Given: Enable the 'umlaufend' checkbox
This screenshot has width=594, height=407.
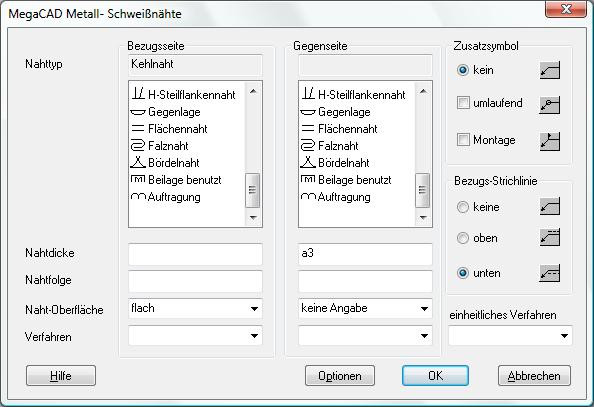Looking at the screenshot, I should point(463,103).
